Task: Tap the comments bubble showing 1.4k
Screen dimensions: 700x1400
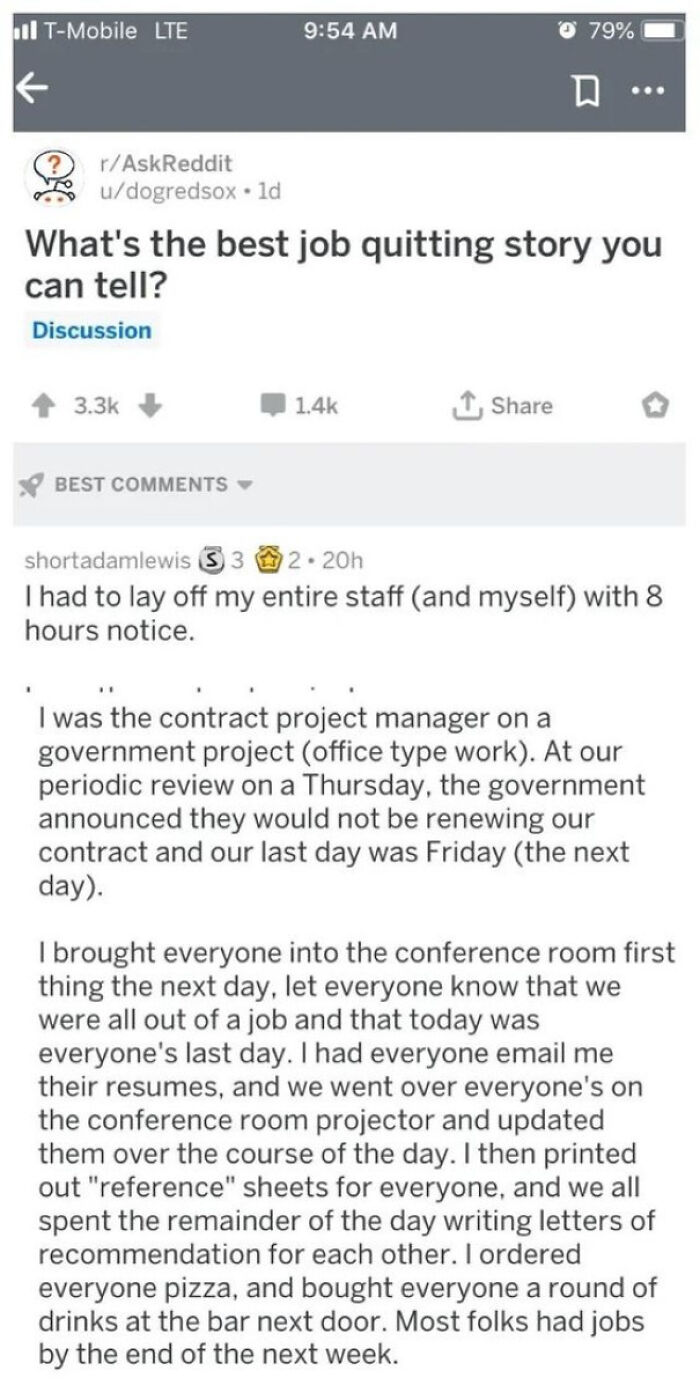Action: pyautogui.click(x=287, y=406)
